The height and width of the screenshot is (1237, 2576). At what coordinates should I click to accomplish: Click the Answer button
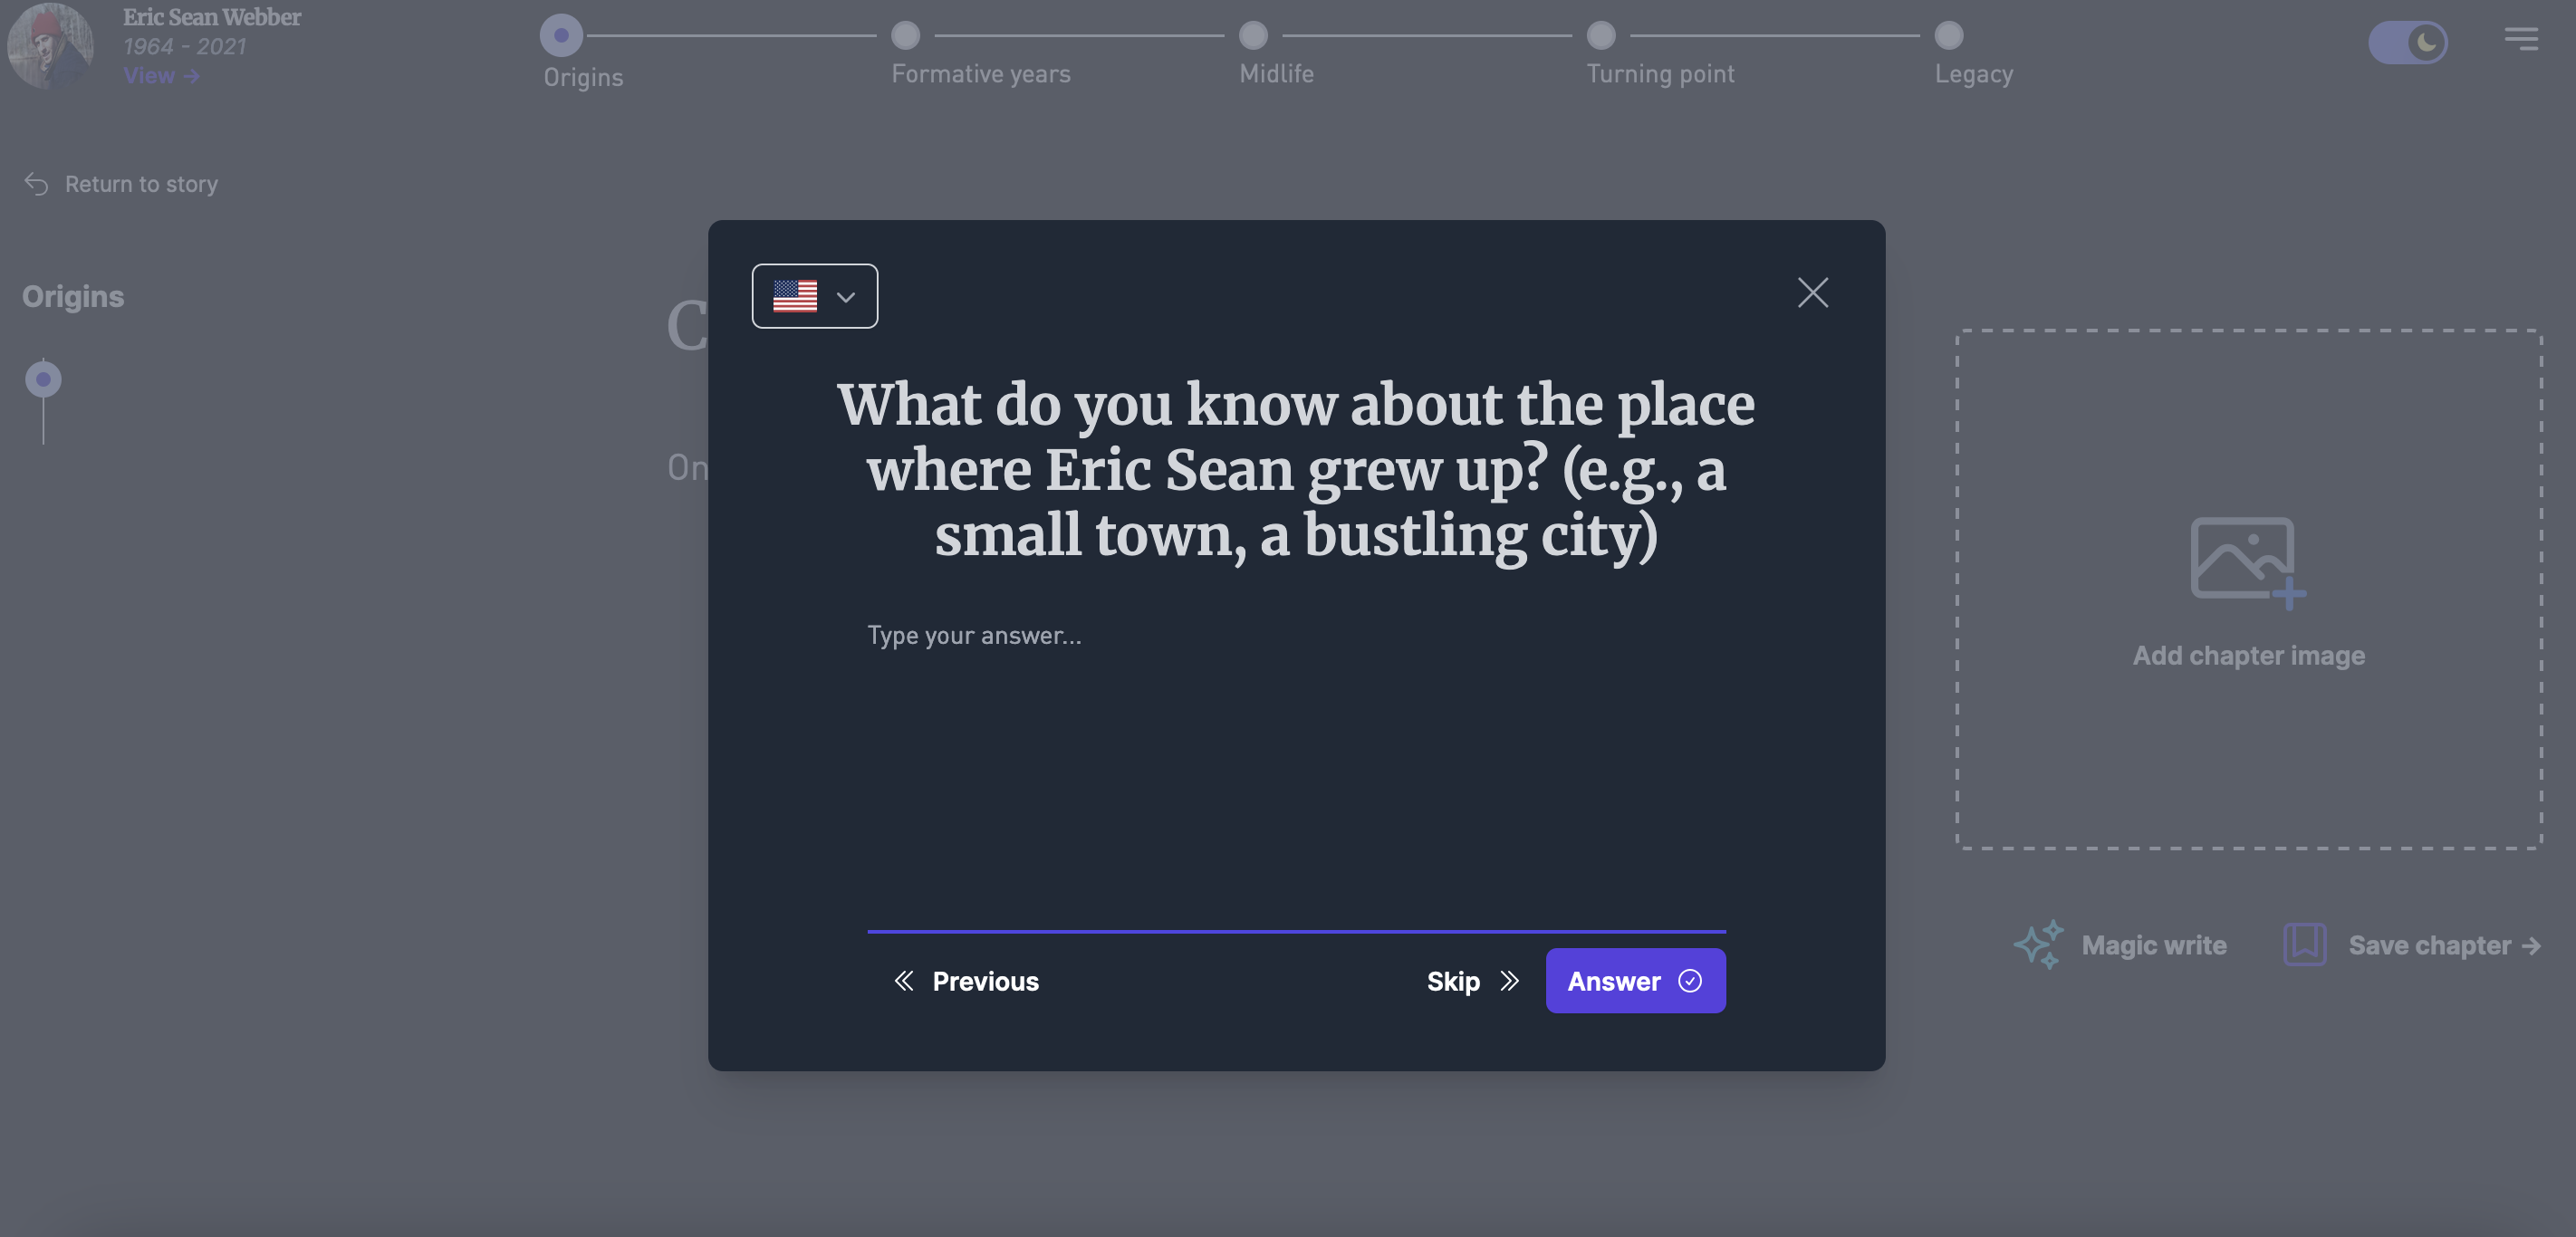click(1635, 981)
